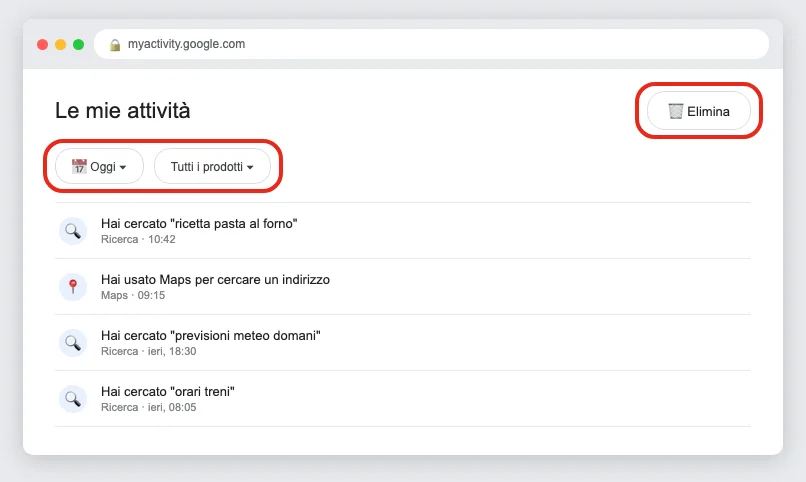This screenshot has height=482, width=806.
Task: Close the window with the red button
Action: pos(43,45)
